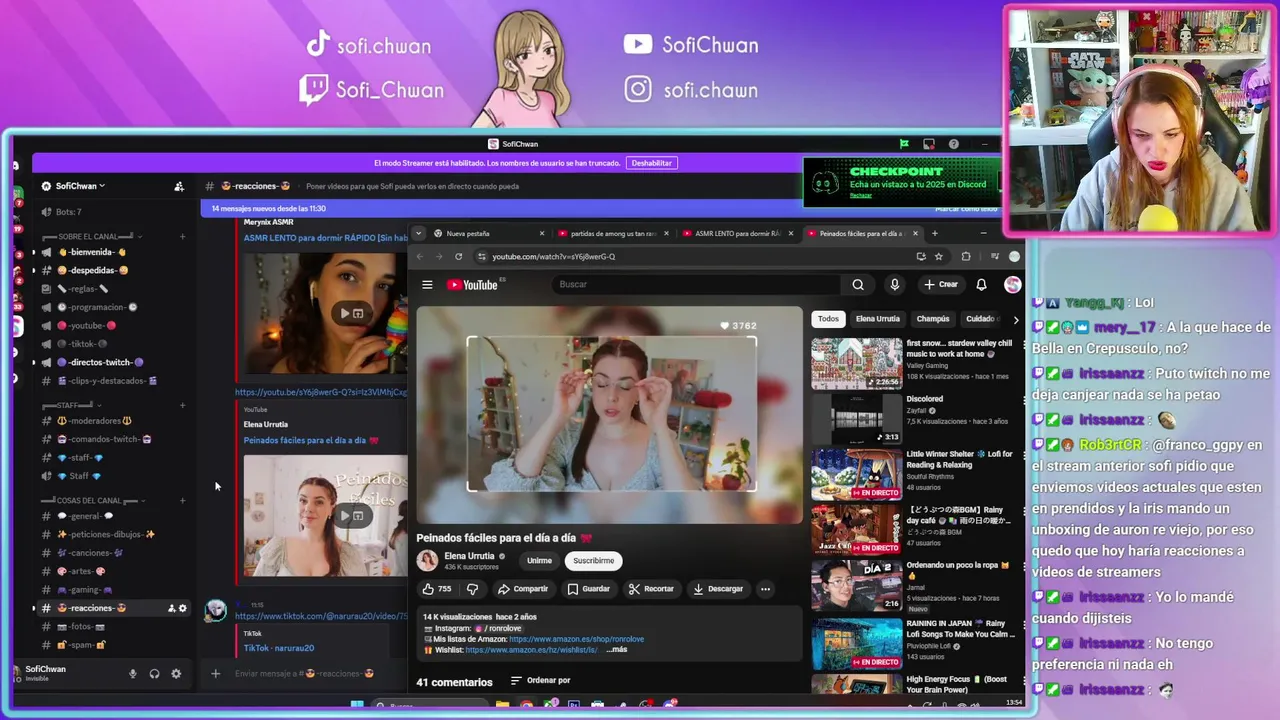Click the YouTube logo to go home
The width and height of the screenshot is (1280, 720).
click(473, 285)
